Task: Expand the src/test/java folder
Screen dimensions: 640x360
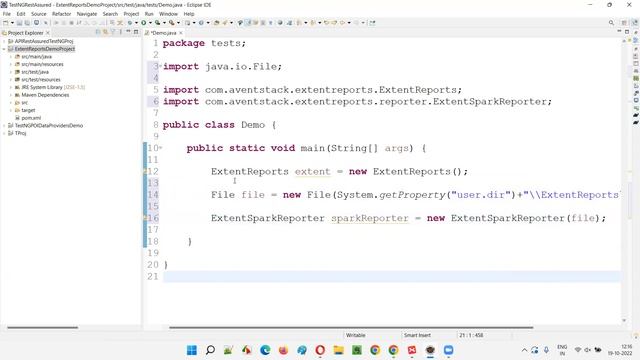Action: tap(11, 72)
